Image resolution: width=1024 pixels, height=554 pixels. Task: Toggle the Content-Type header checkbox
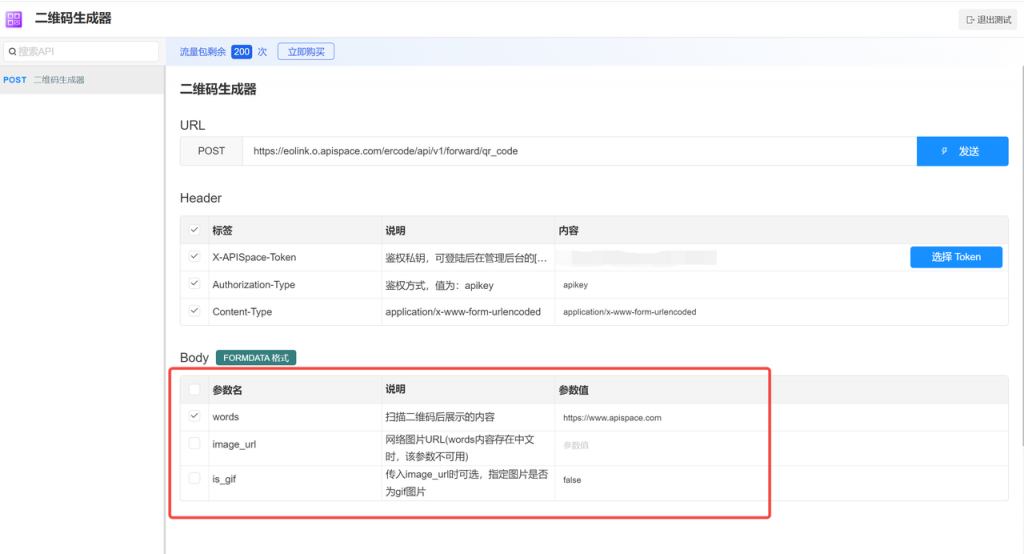194,311
